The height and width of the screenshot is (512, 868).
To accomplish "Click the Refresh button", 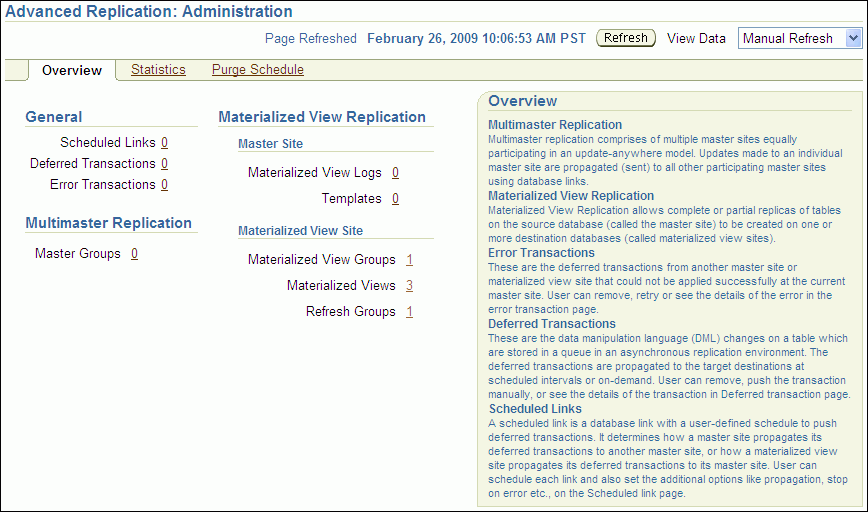I will [x=626, y=38].
